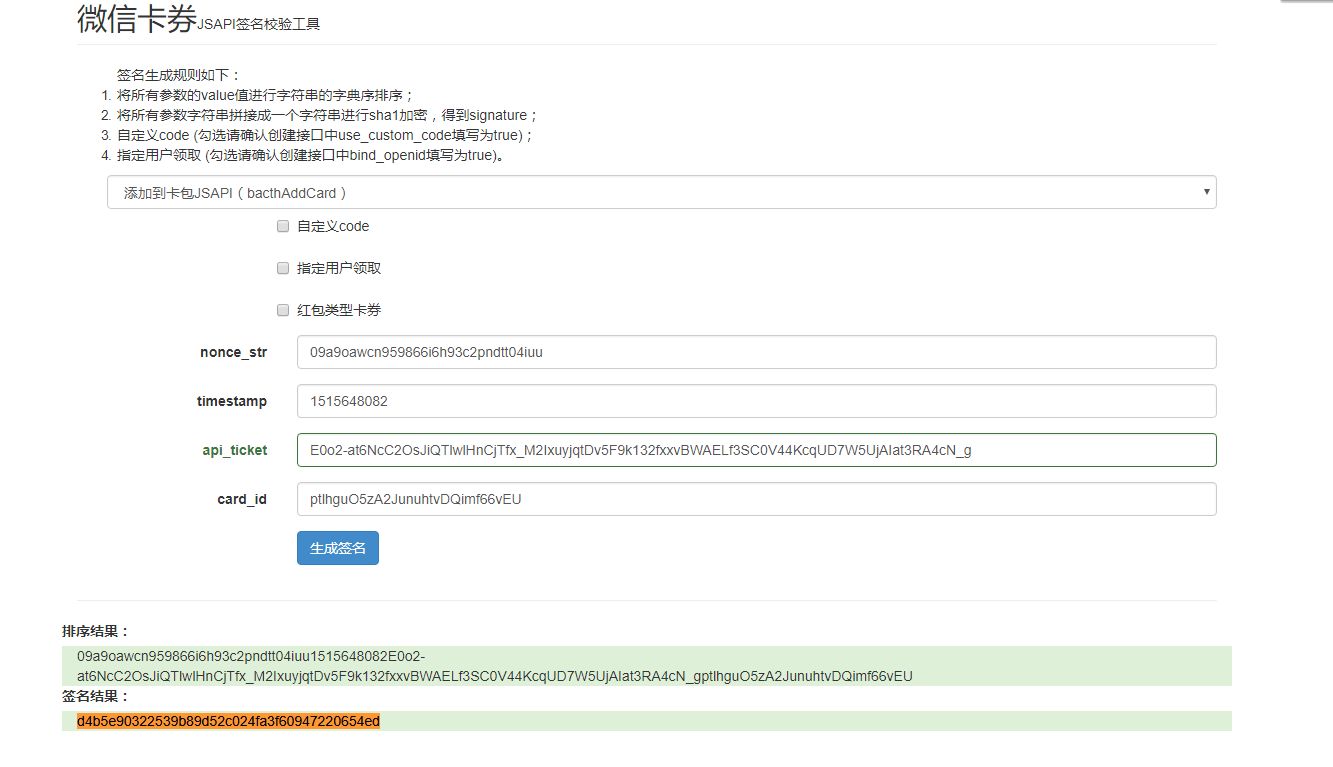Viewport: 1333px width, 767px height.
Task: Click the 微信卡券 page heading
Action: click(137, 19)
